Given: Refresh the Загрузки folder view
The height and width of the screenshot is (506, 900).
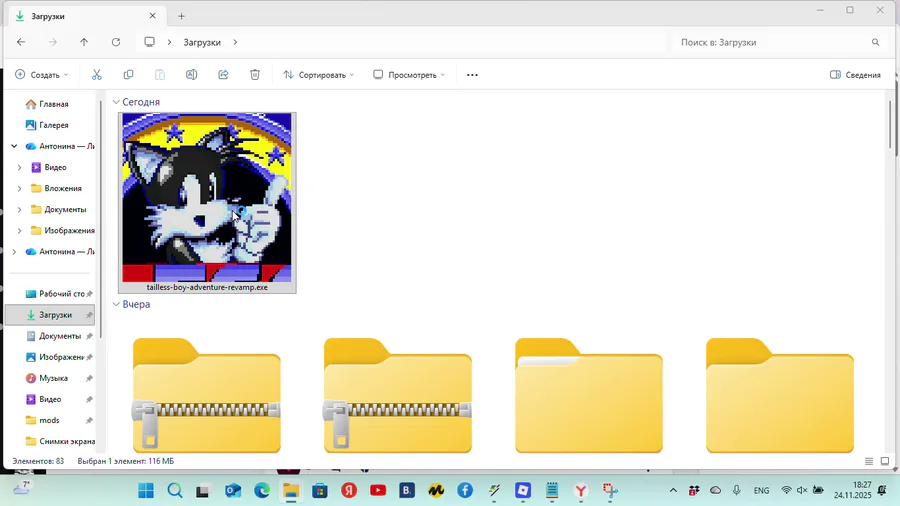Looking at the screenshot, I should [116, 42].
